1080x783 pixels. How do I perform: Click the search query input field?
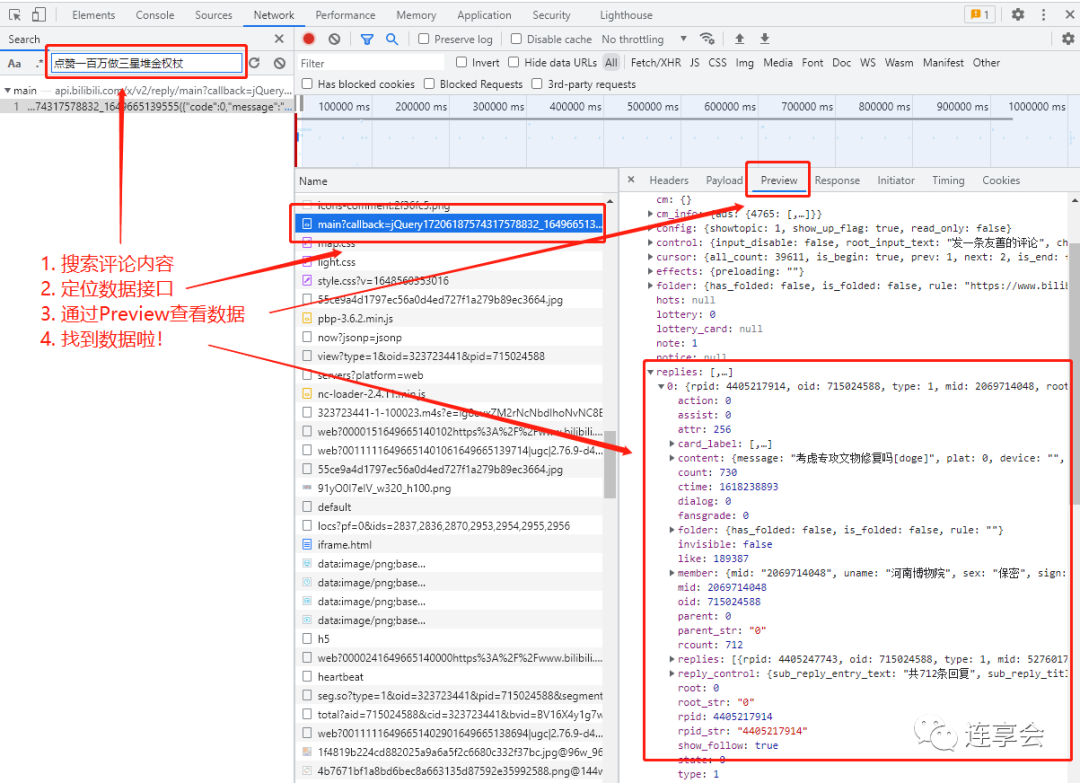(x=146, y=63)
